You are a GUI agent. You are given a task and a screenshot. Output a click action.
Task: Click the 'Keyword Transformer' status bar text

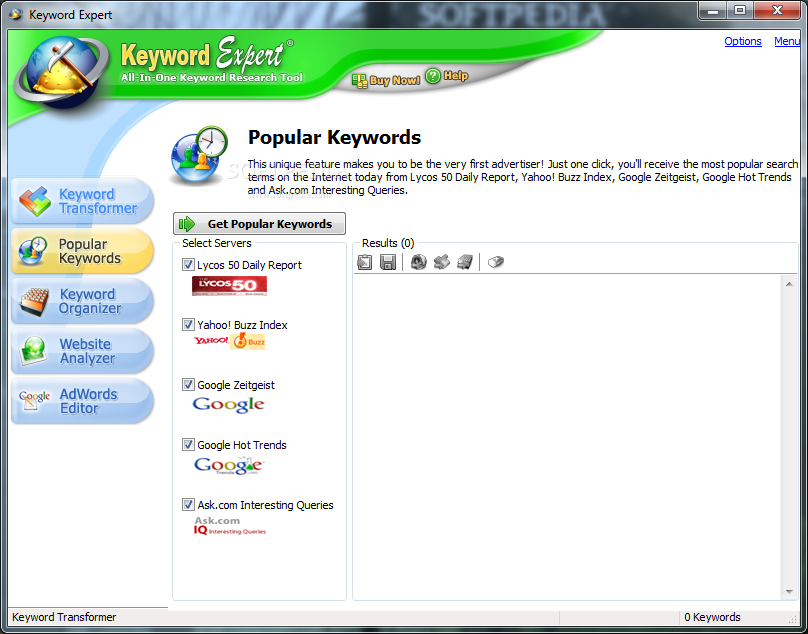[x=64, y=617]
